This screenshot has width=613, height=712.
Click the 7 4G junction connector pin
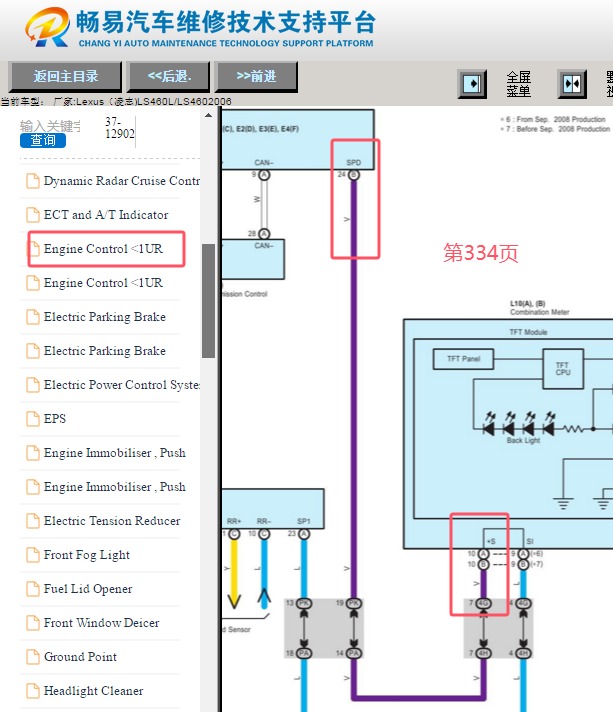[484, 603]
